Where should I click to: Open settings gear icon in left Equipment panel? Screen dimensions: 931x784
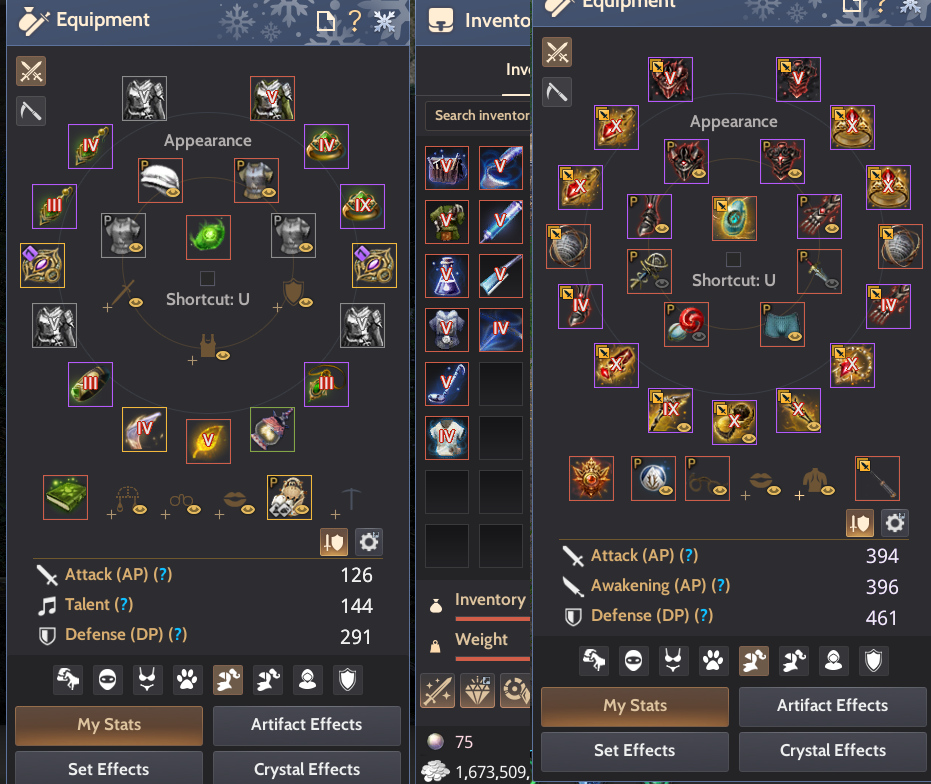coord(369,542)
